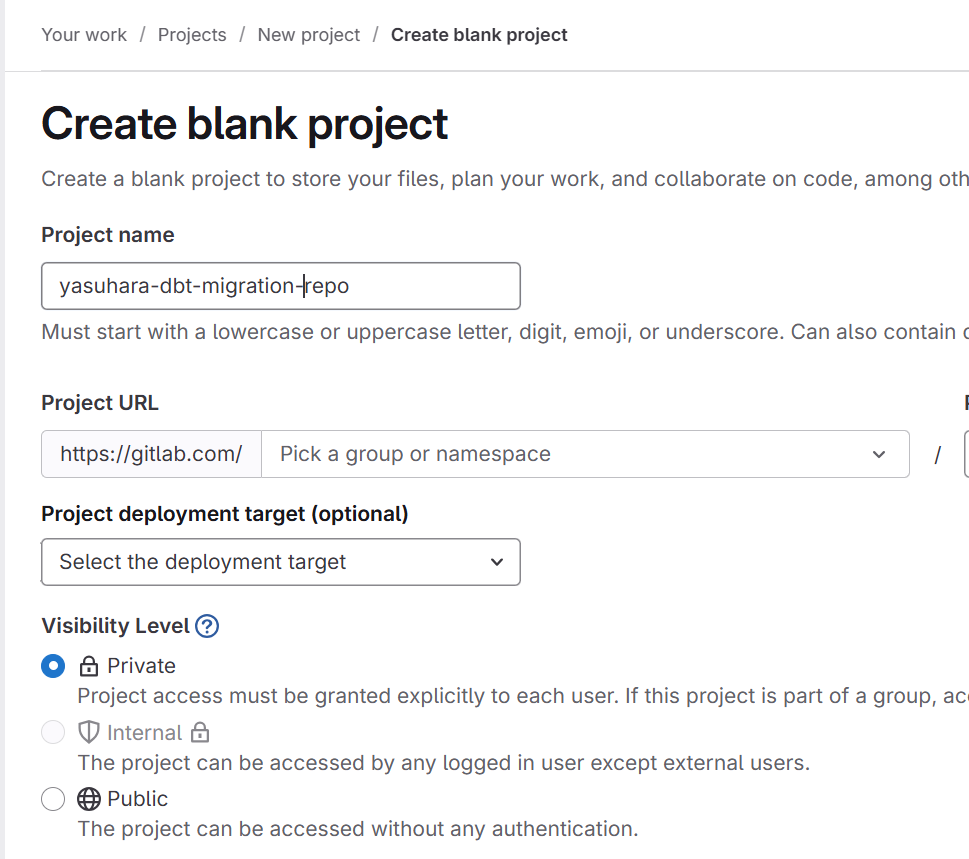Click the 'Project deployment target (optional)' label

(225, 514)
